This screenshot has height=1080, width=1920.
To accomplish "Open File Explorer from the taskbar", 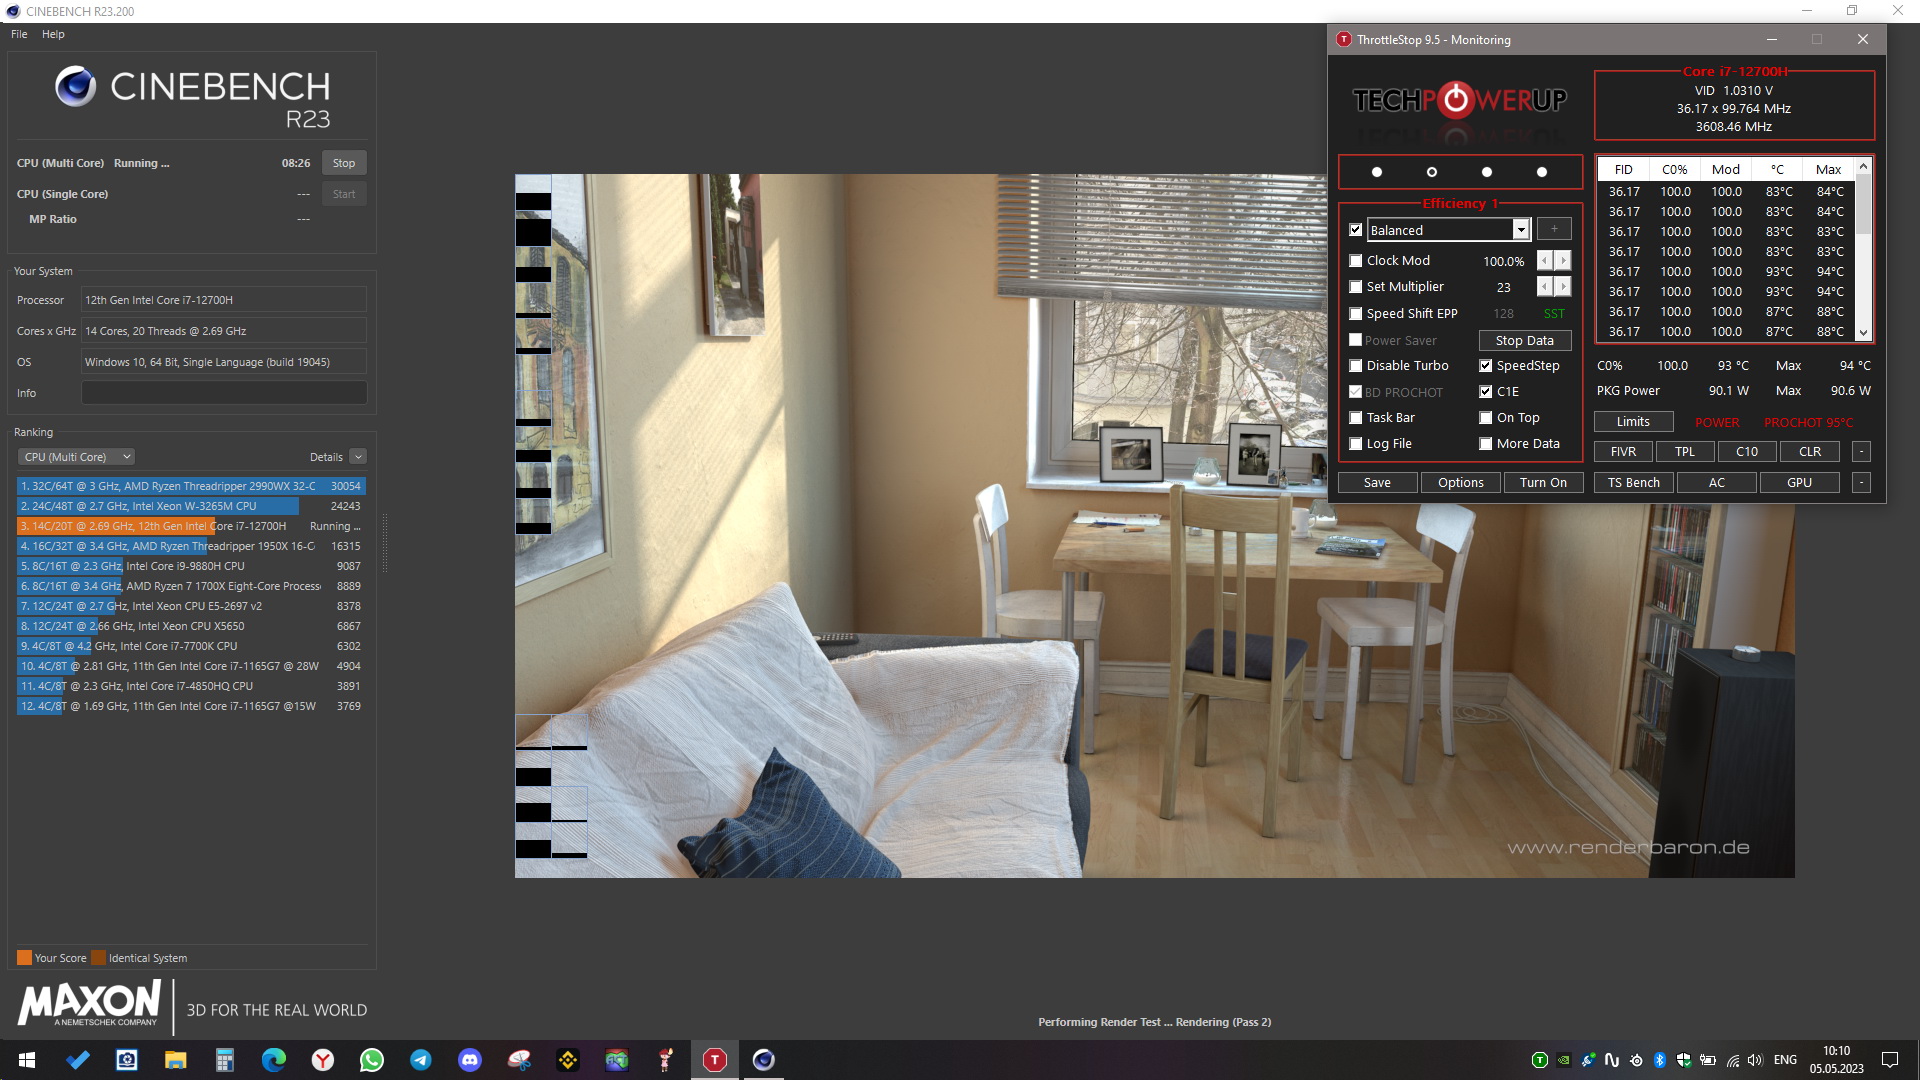I will (176, 1060).
